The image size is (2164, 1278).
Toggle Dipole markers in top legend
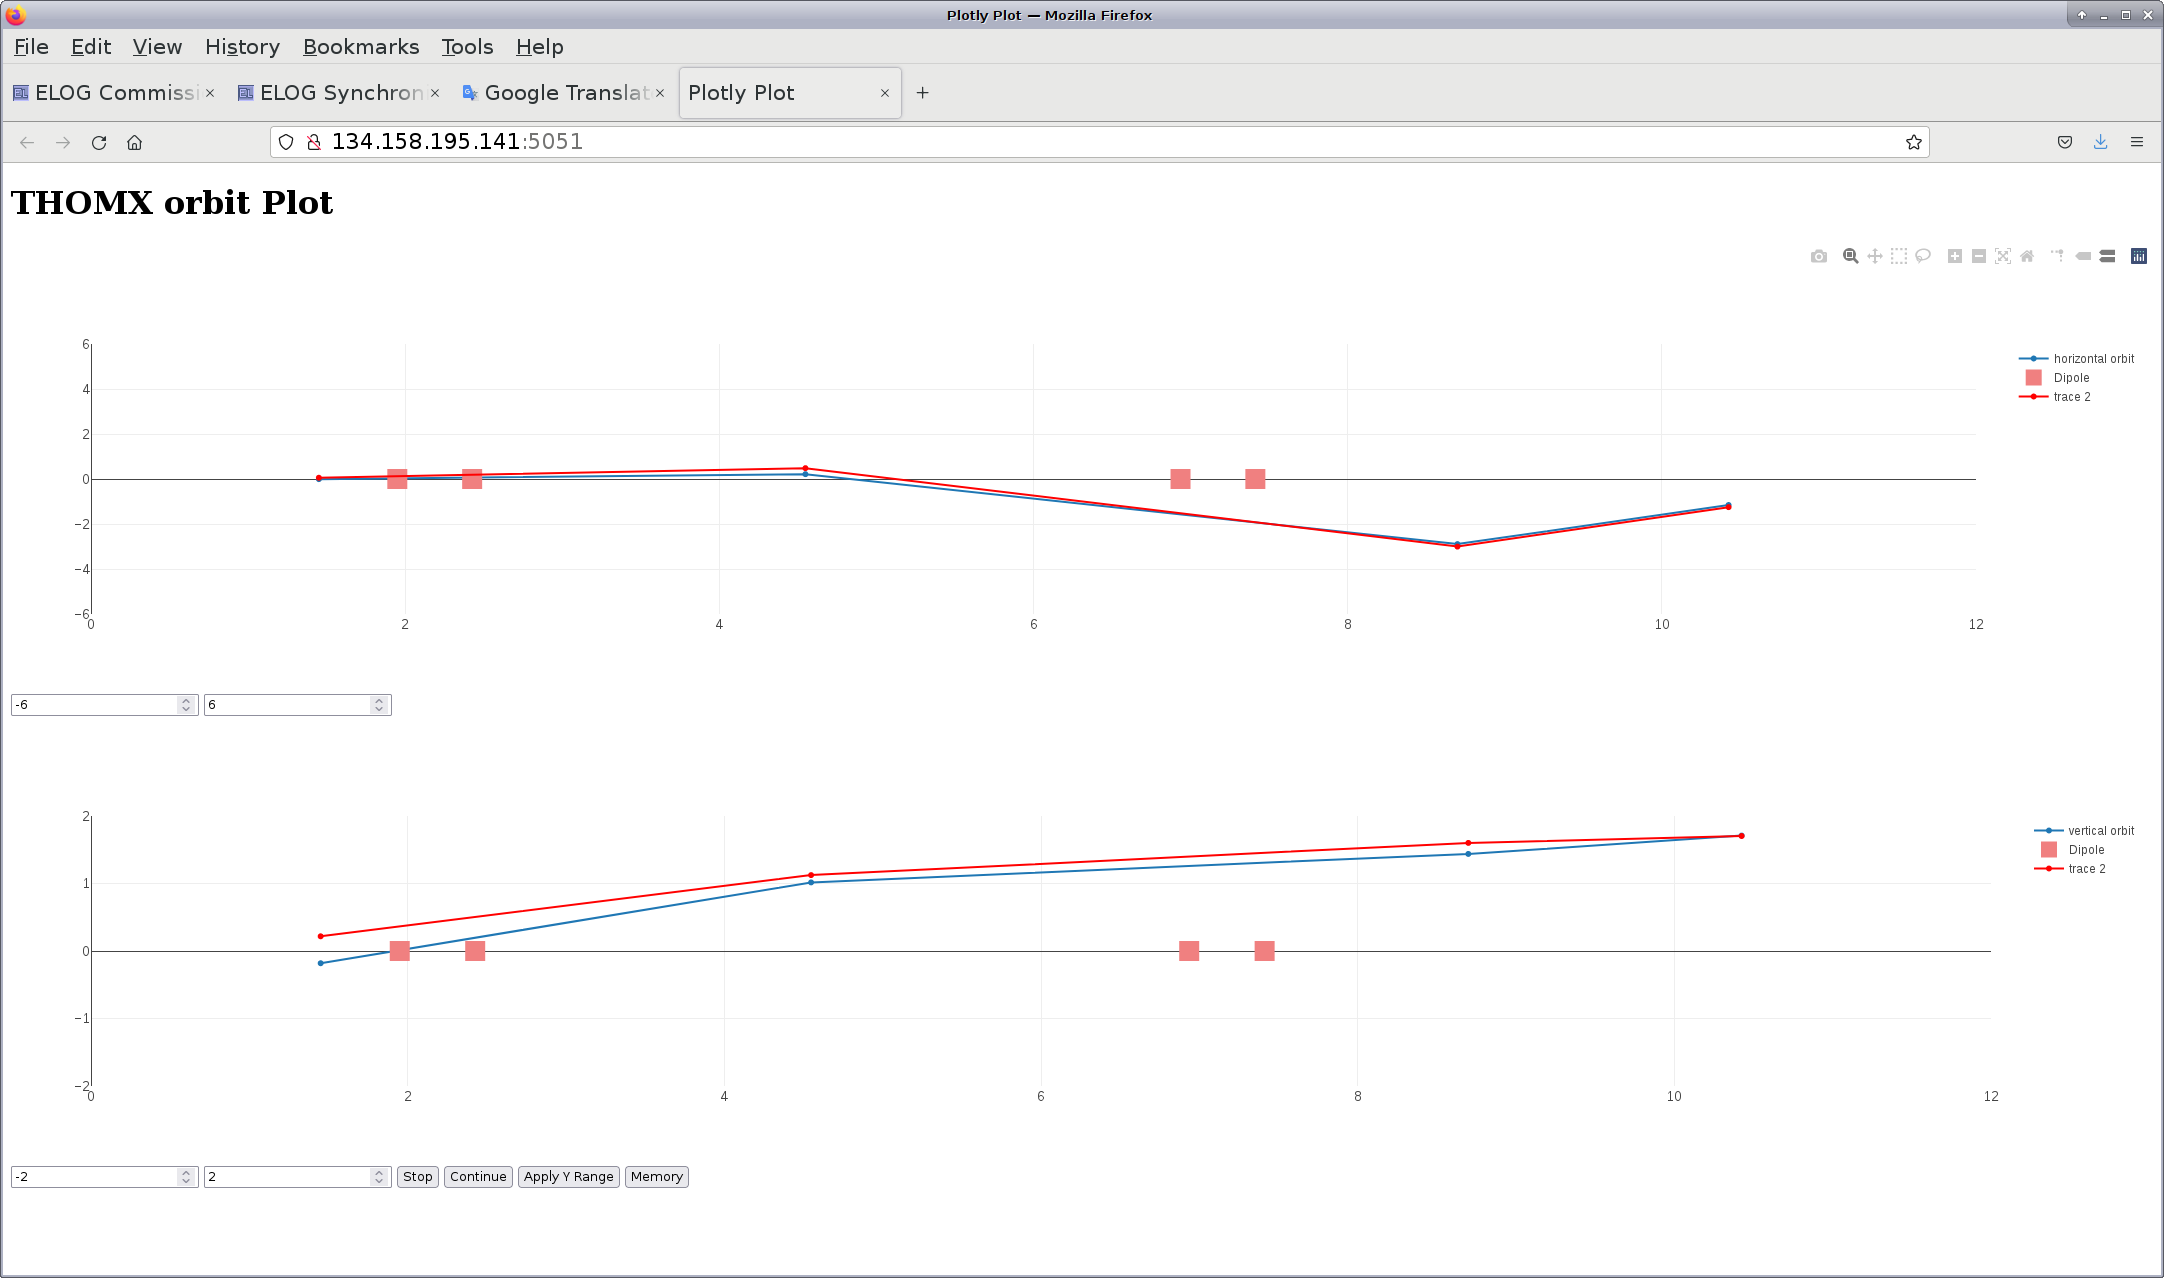pyautogui.click(x=2071, y=378)
